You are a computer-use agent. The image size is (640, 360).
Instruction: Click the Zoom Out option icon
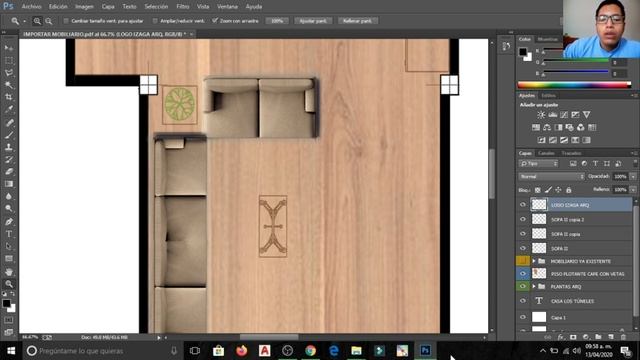[x=49, y=21]
